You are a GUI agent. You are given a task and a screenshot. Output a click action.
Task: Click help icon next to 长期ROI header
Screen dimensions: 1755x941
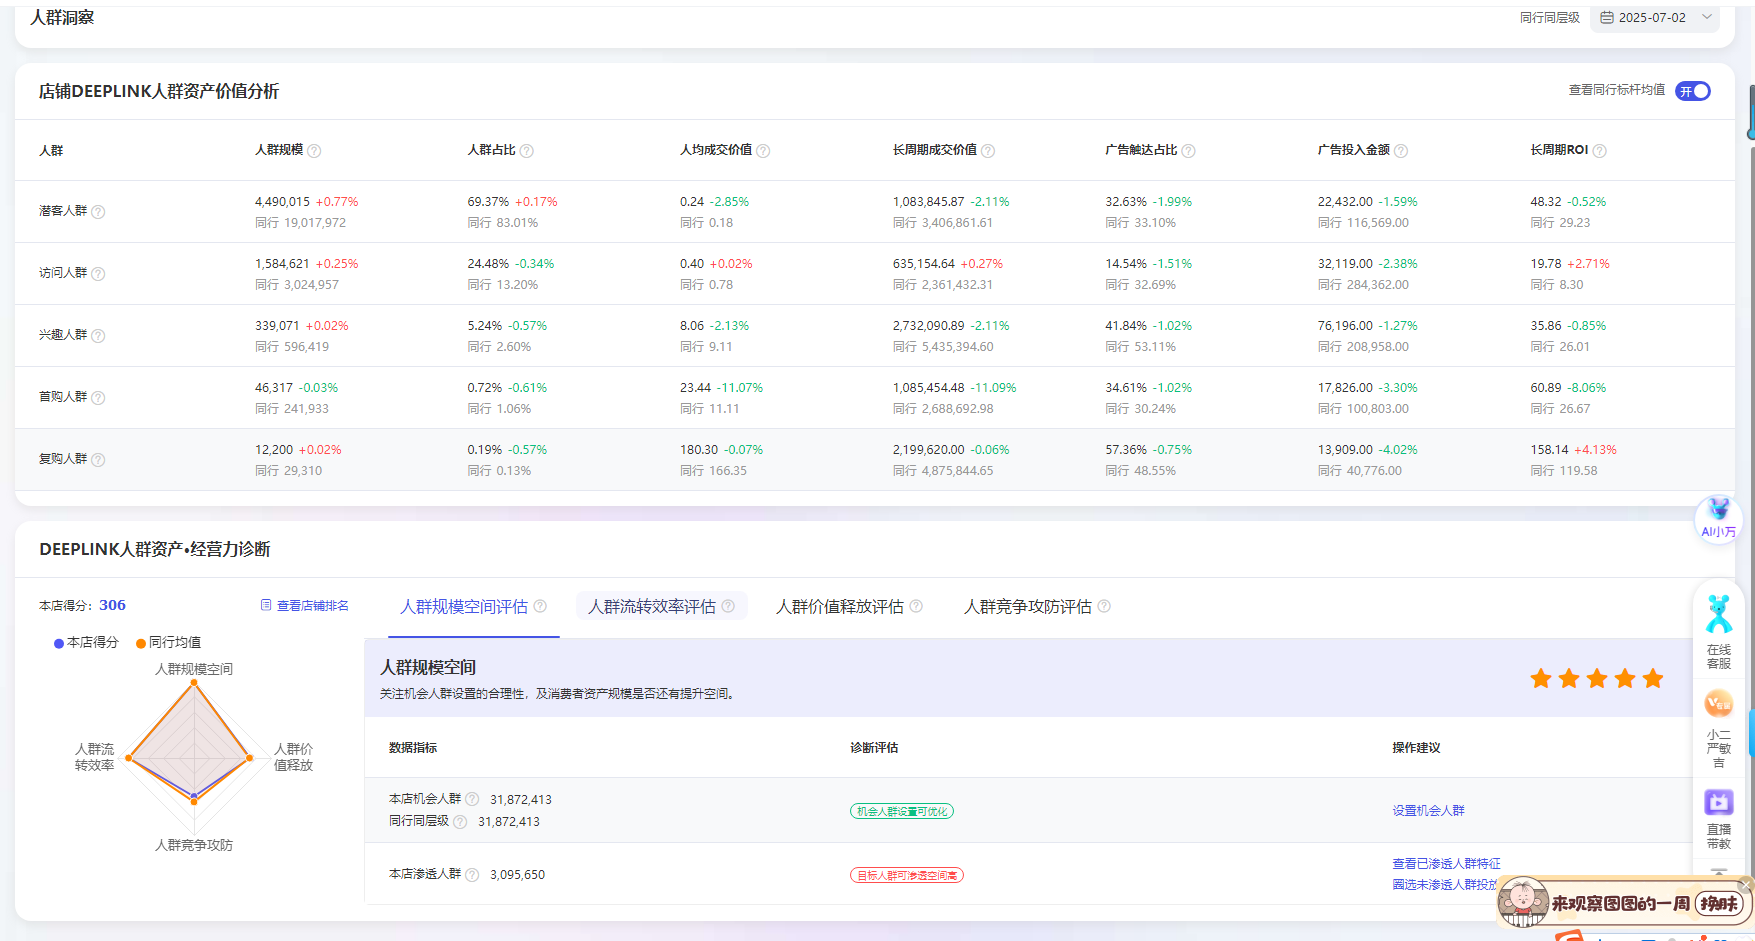(1599, 151)
